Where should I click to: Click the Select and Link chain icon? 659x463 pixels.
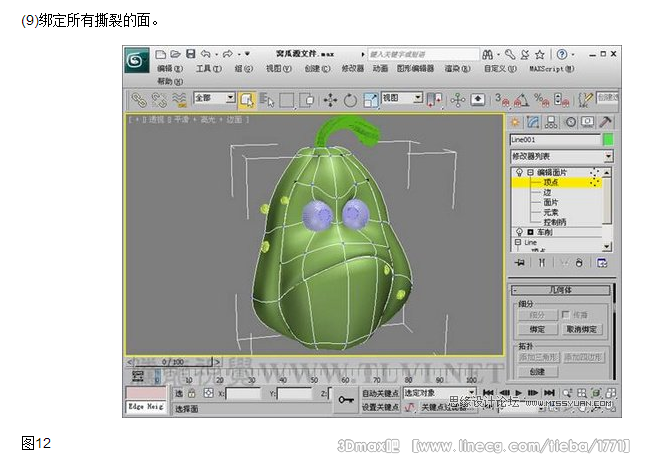point(139,100)
